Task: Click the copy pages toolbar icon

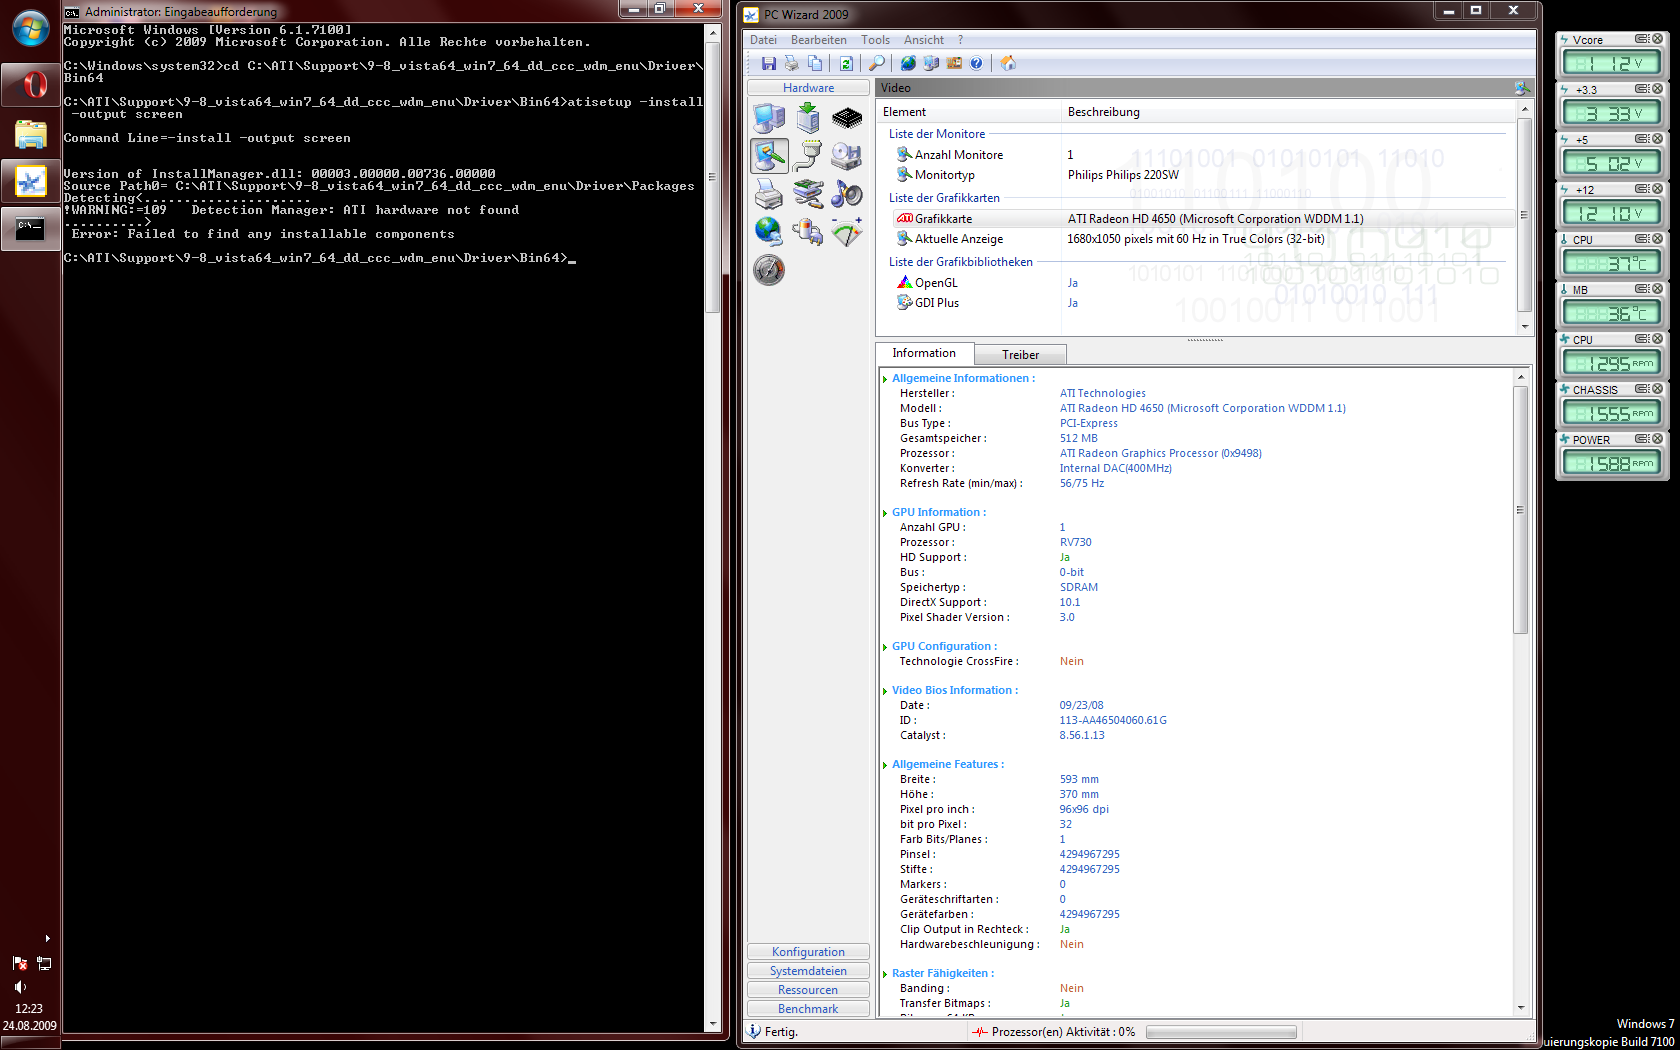Action: point(815,63)
